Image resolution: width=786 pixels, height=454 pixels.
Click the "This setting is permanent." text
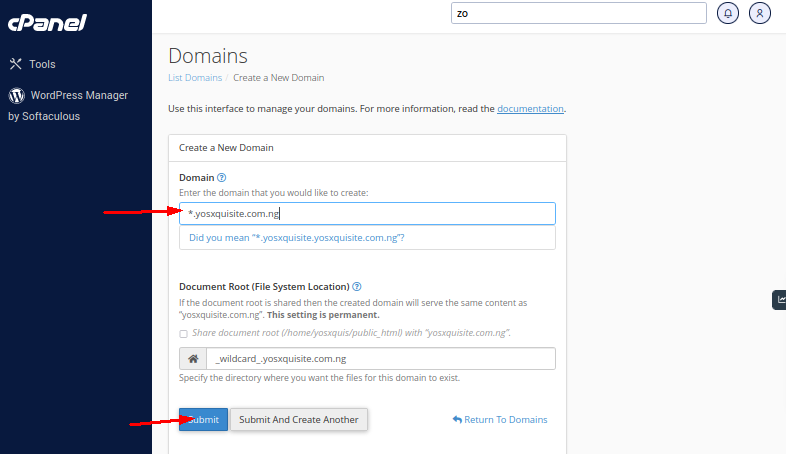click(323, 315)
